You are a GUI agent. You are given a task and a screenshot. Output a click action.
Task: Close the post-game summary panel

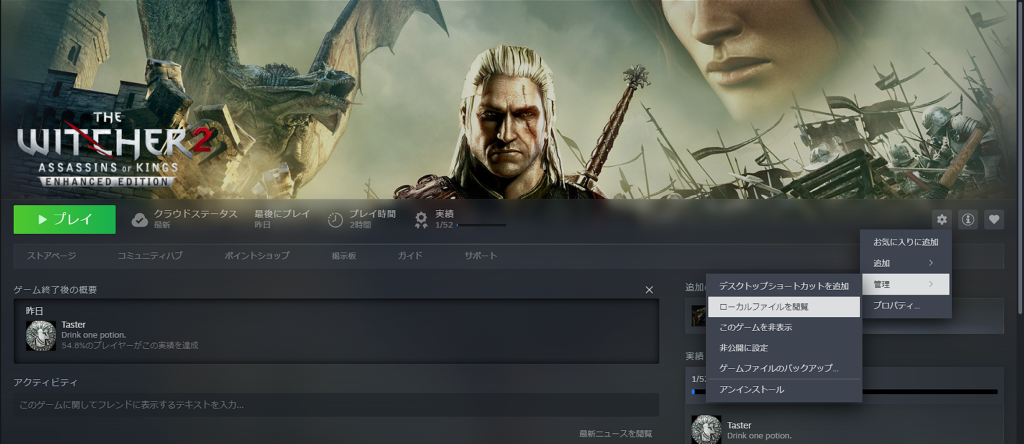coord(649,290)
